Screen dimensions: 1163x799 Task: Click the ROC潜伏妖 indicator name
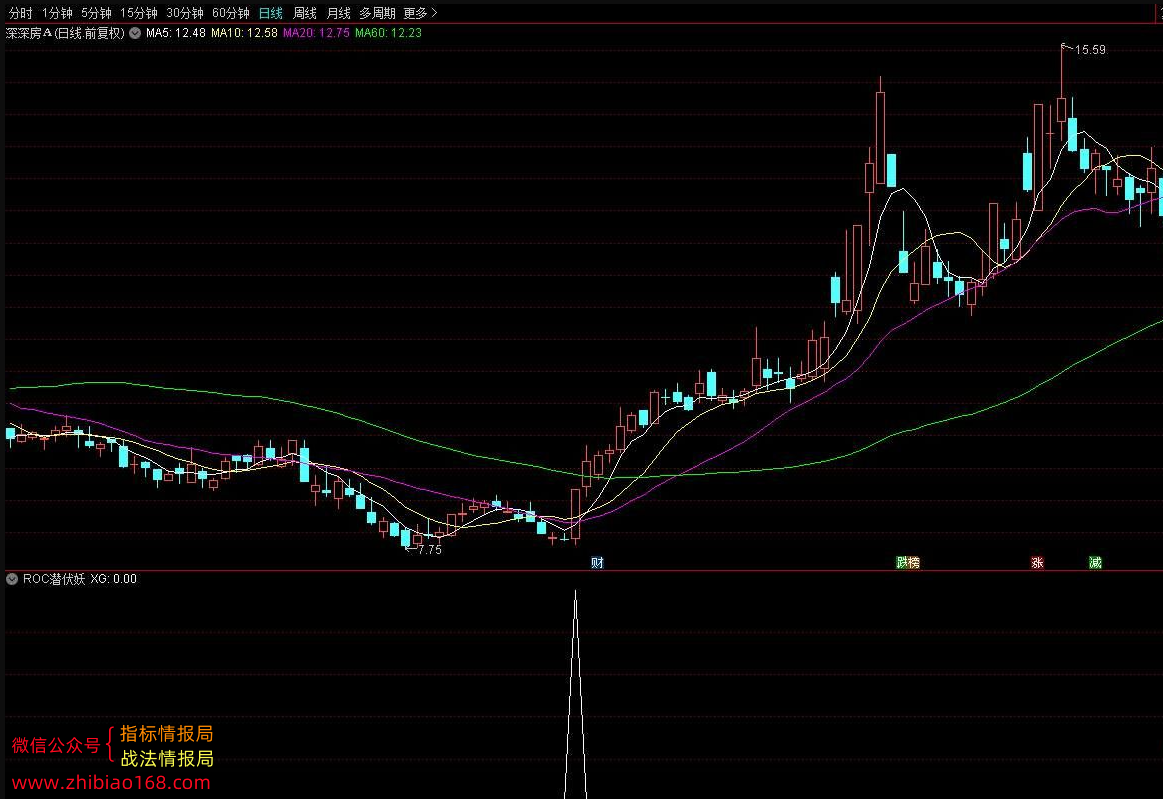pyautogui.click(x=54, y=579)
